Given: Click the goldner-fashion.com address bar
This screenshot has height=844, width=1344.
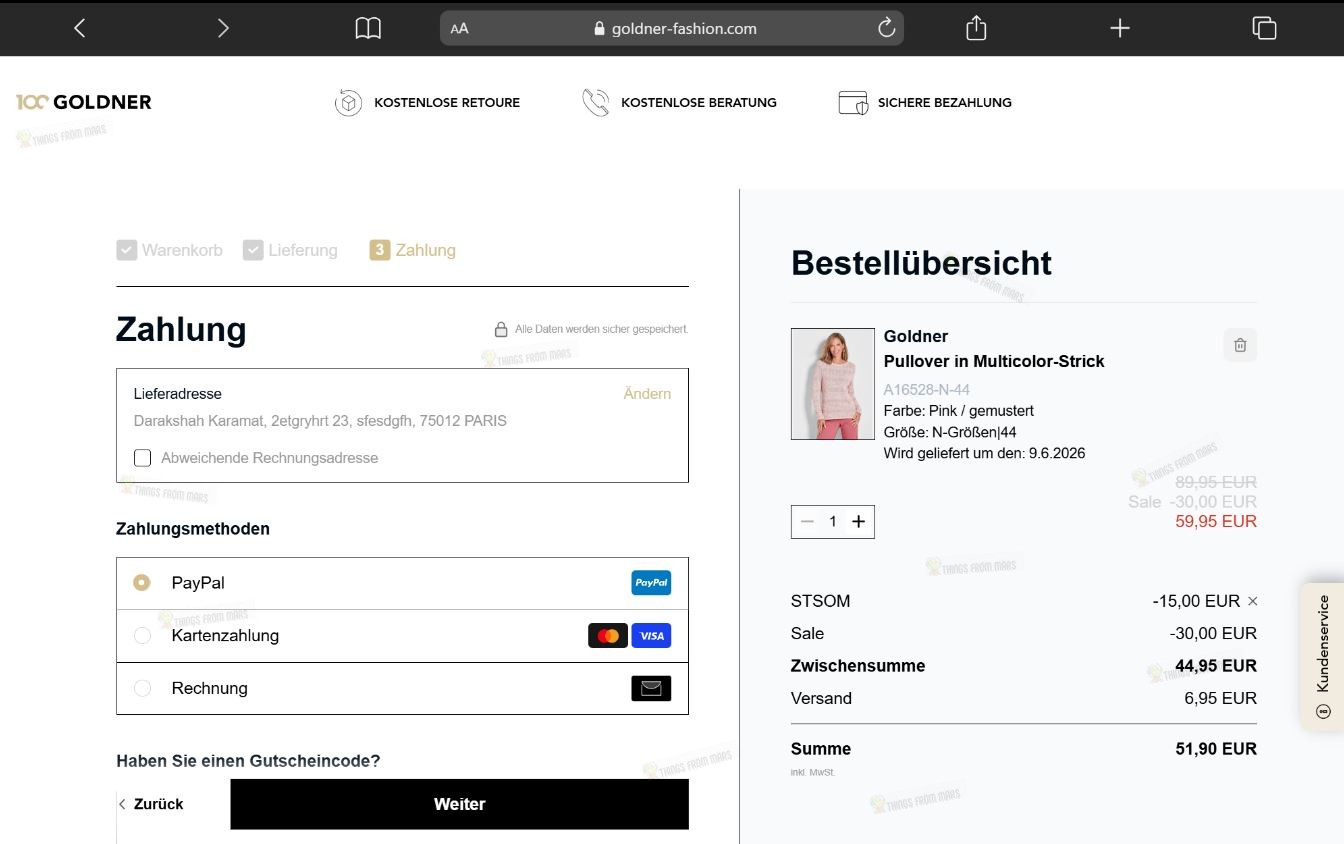Looking at the screenshot, I should [672, 28].
